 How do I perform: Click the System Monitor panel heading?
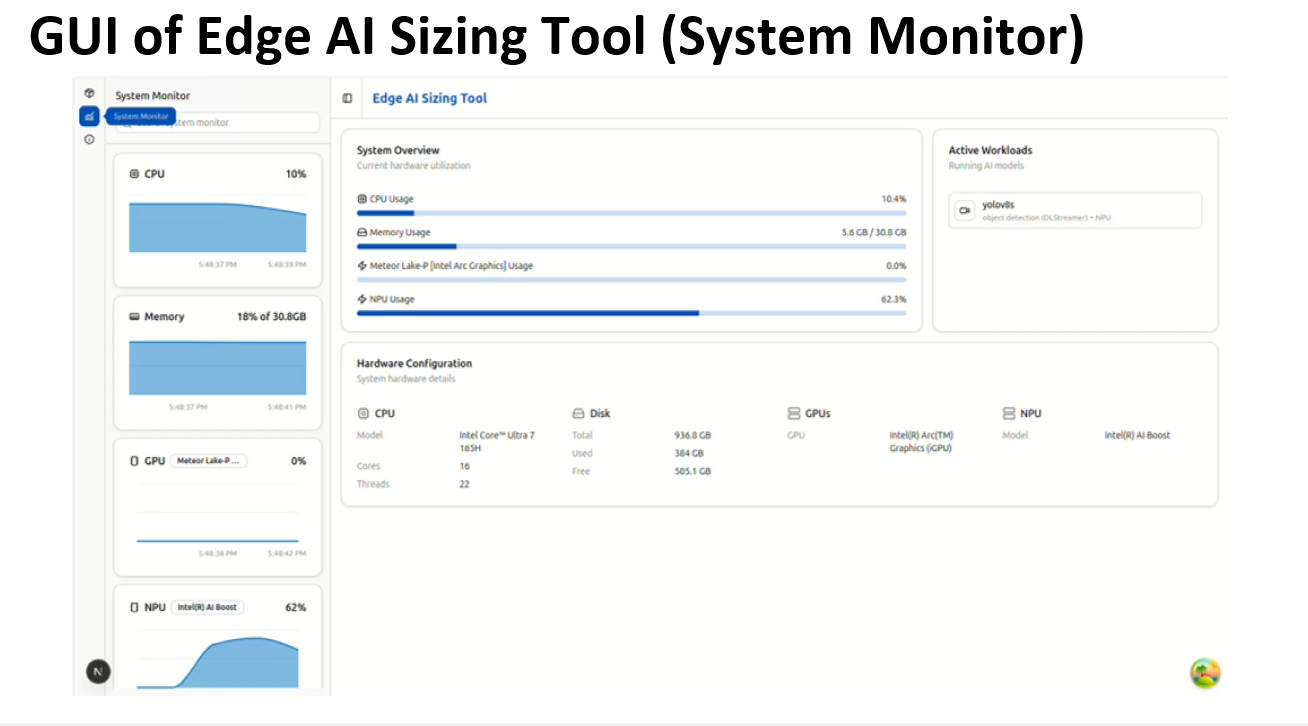coord(152,96)
